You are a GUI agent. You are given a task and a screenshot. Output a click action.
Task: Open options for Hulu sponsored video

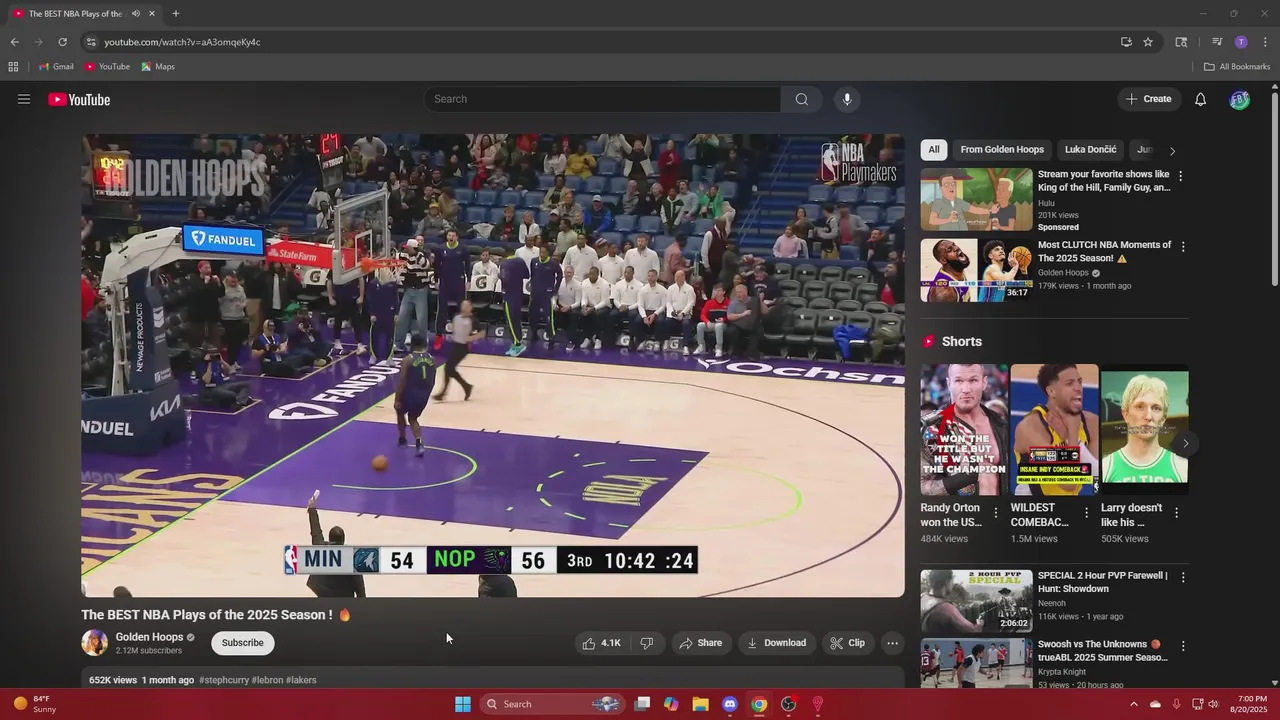[x=1180, y=176]
